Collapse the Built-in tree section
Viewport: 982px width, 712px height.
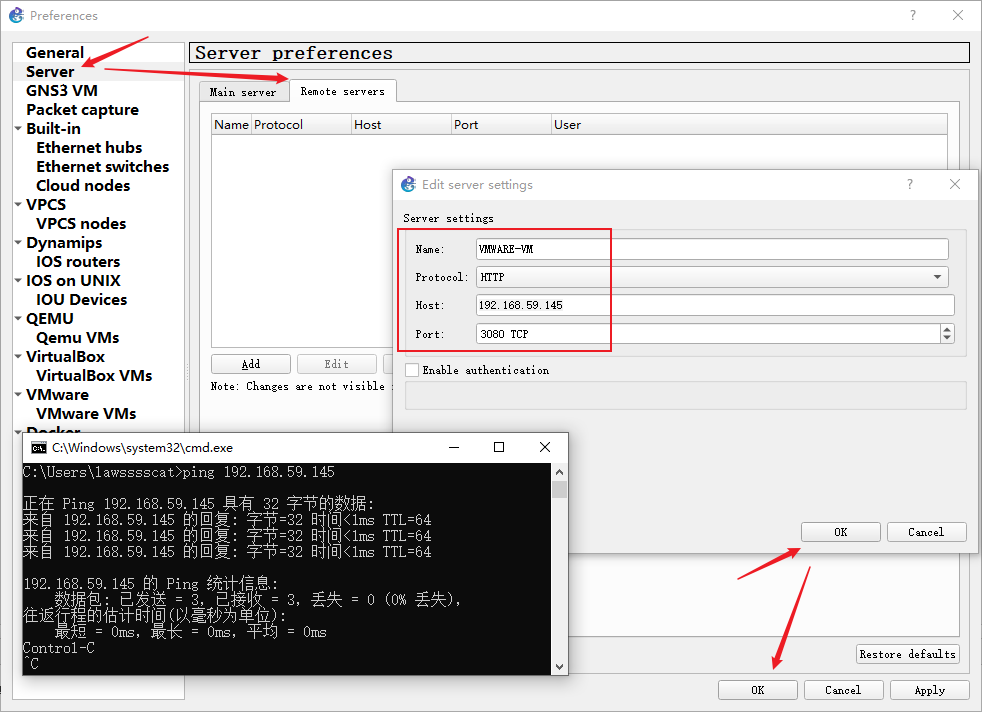pyautogui.click(x=18, y=128)
